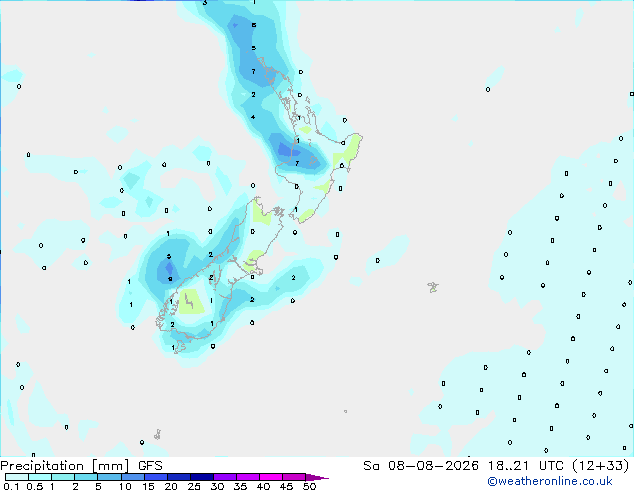Click the '18..21 UTC' time range text
Viewport: 634px width, 490px height.
[525, 466]
